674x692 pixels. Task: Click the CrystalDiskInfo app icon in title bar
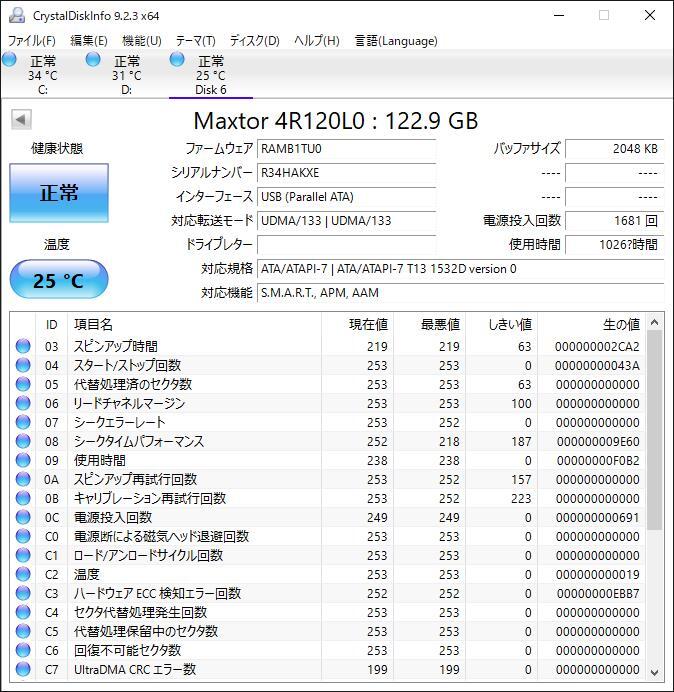click(x=17, y=15)
